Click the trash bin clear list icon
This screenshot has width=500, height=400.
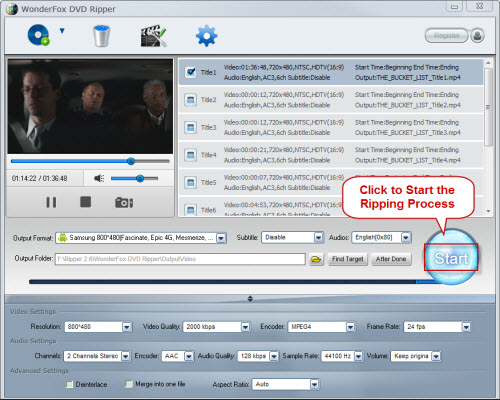tap(101, 36)
